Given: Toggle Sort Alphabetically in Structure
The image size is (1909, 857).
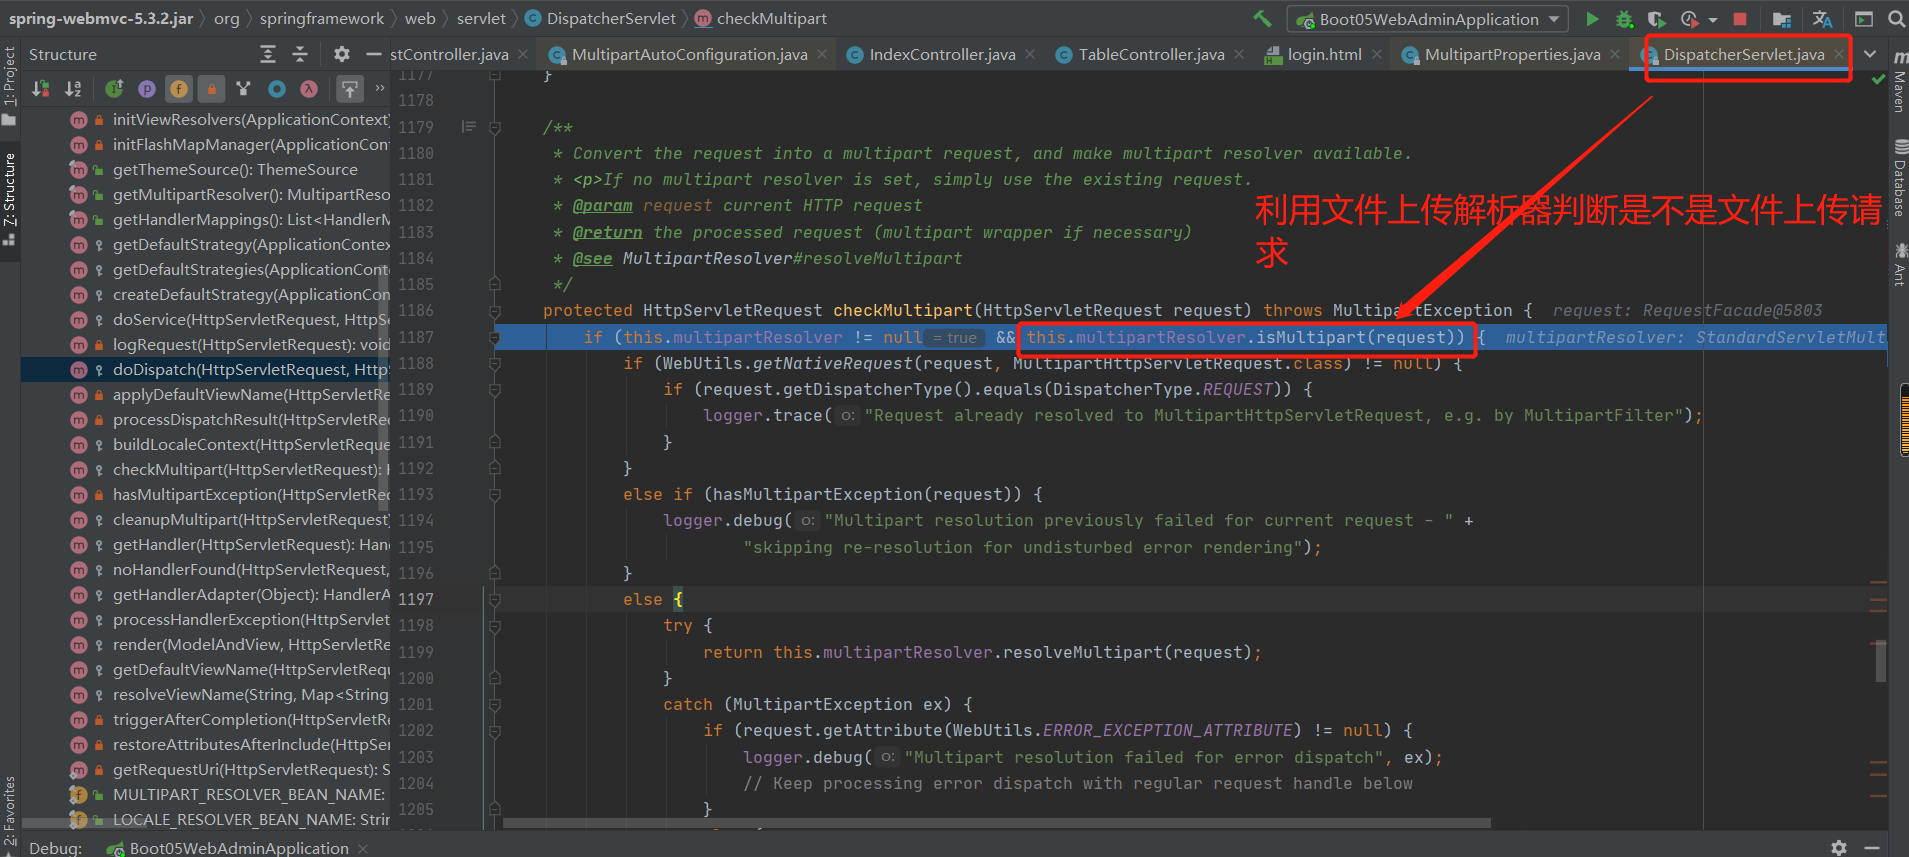Looking at the screenshot, I should point(73,89).
